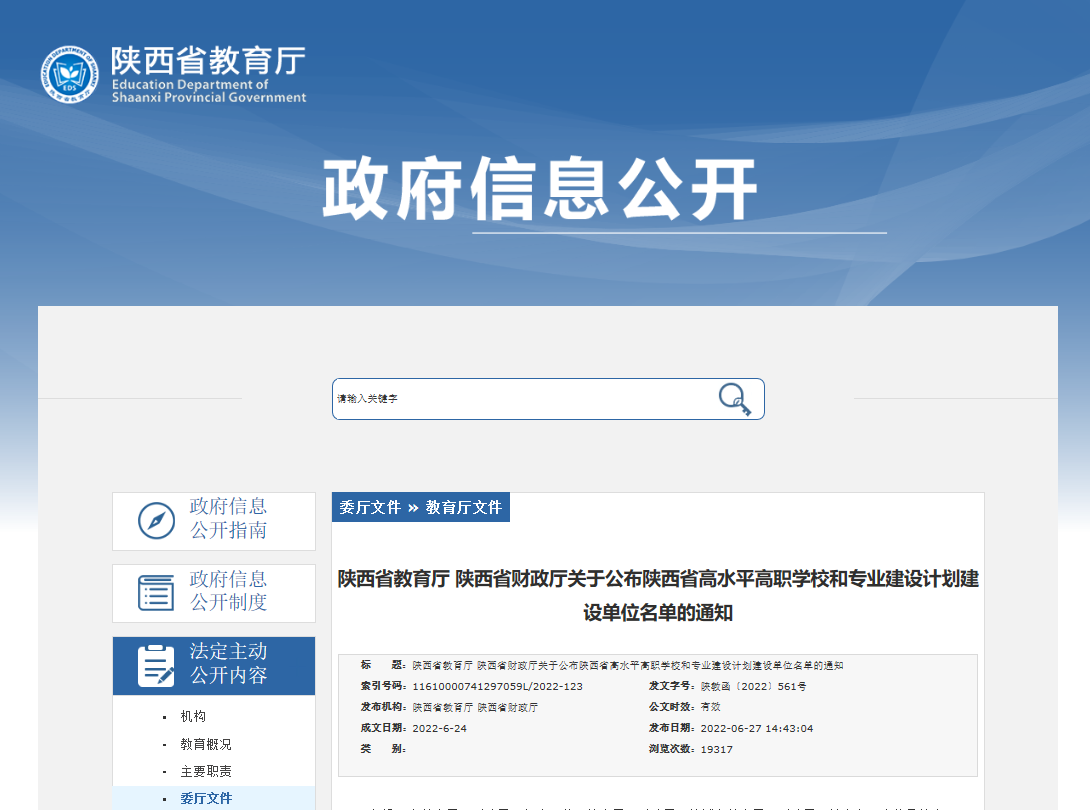Click the clipboard icon for 法定主动公开内容
The image size is (1090, 810).
coord(156,665)
